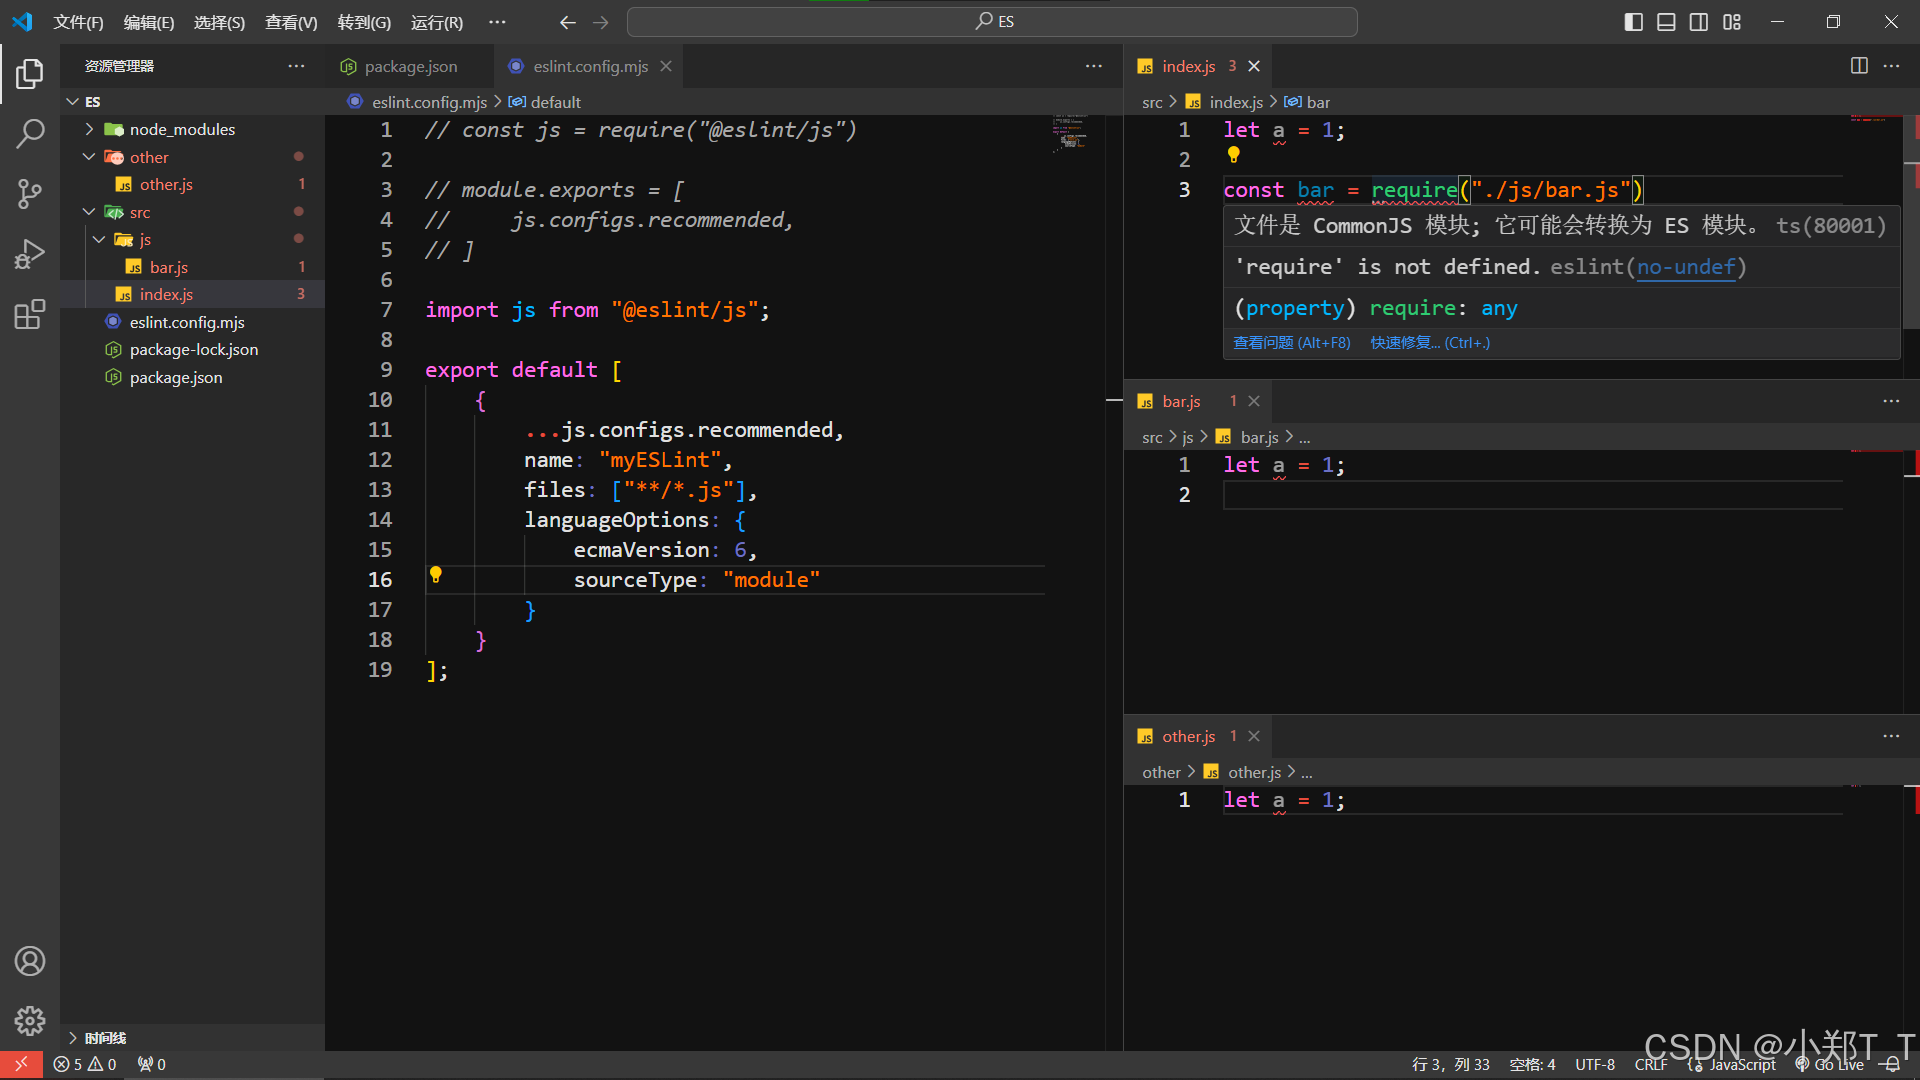Image resolution: width=1920 pixels, height=1080 pixels.
Task: Click the no-undef eslint rule link
Action: (x=1686, y=267)
